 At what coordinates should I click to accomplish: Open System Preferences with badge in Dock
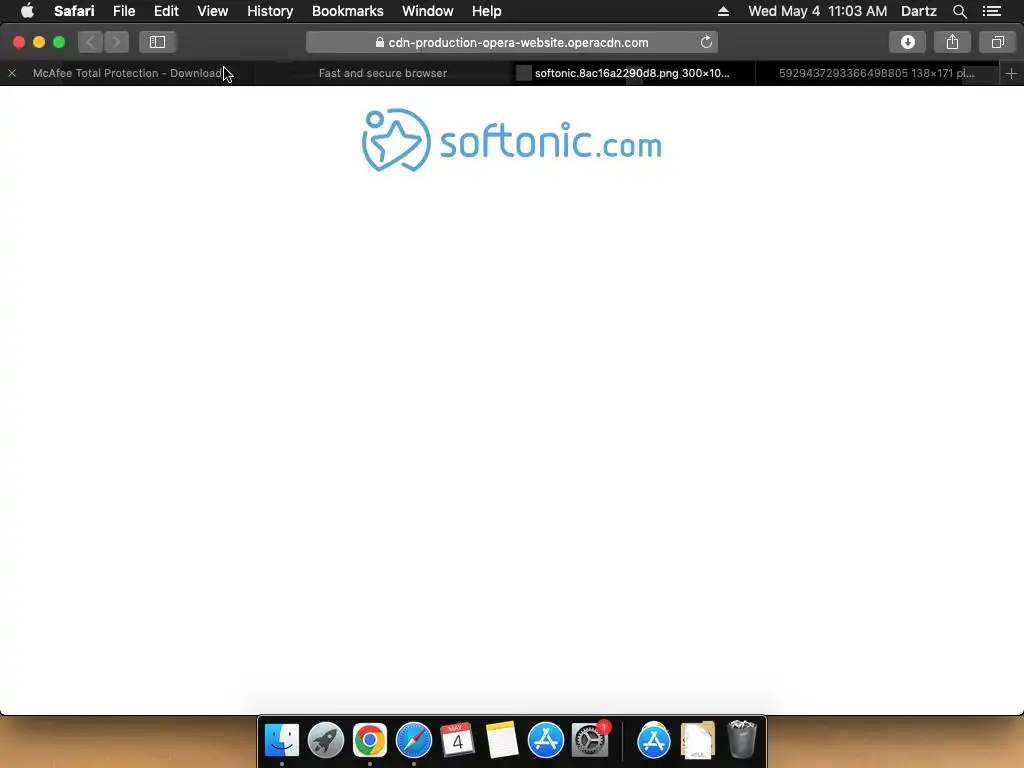[590, 741]
